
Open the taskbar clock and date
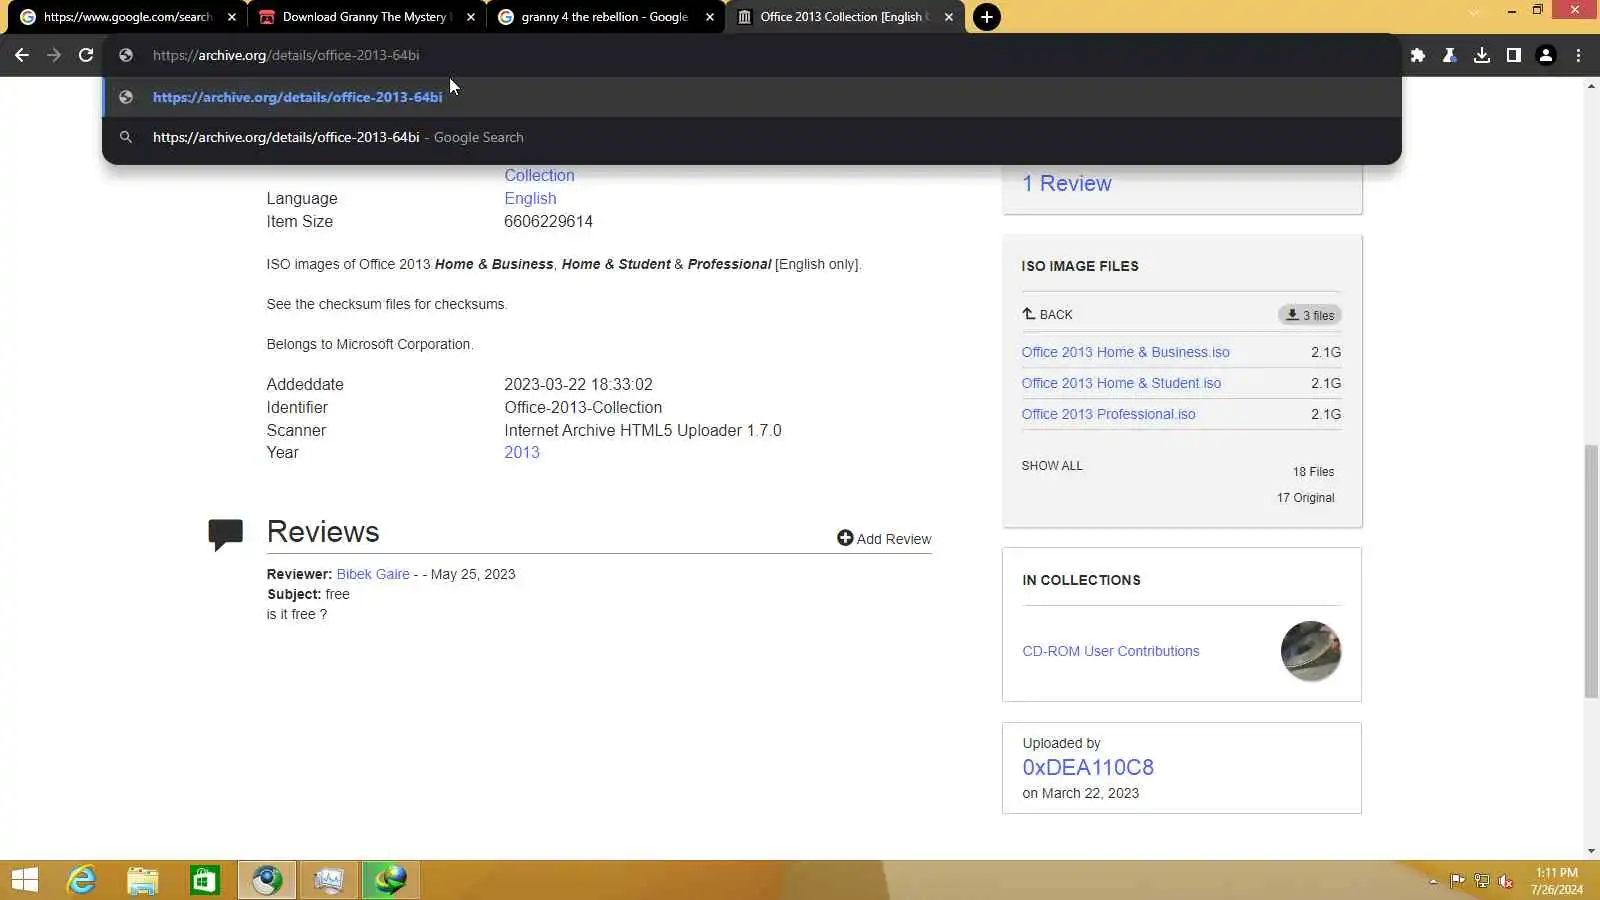tap(1557, 881)
